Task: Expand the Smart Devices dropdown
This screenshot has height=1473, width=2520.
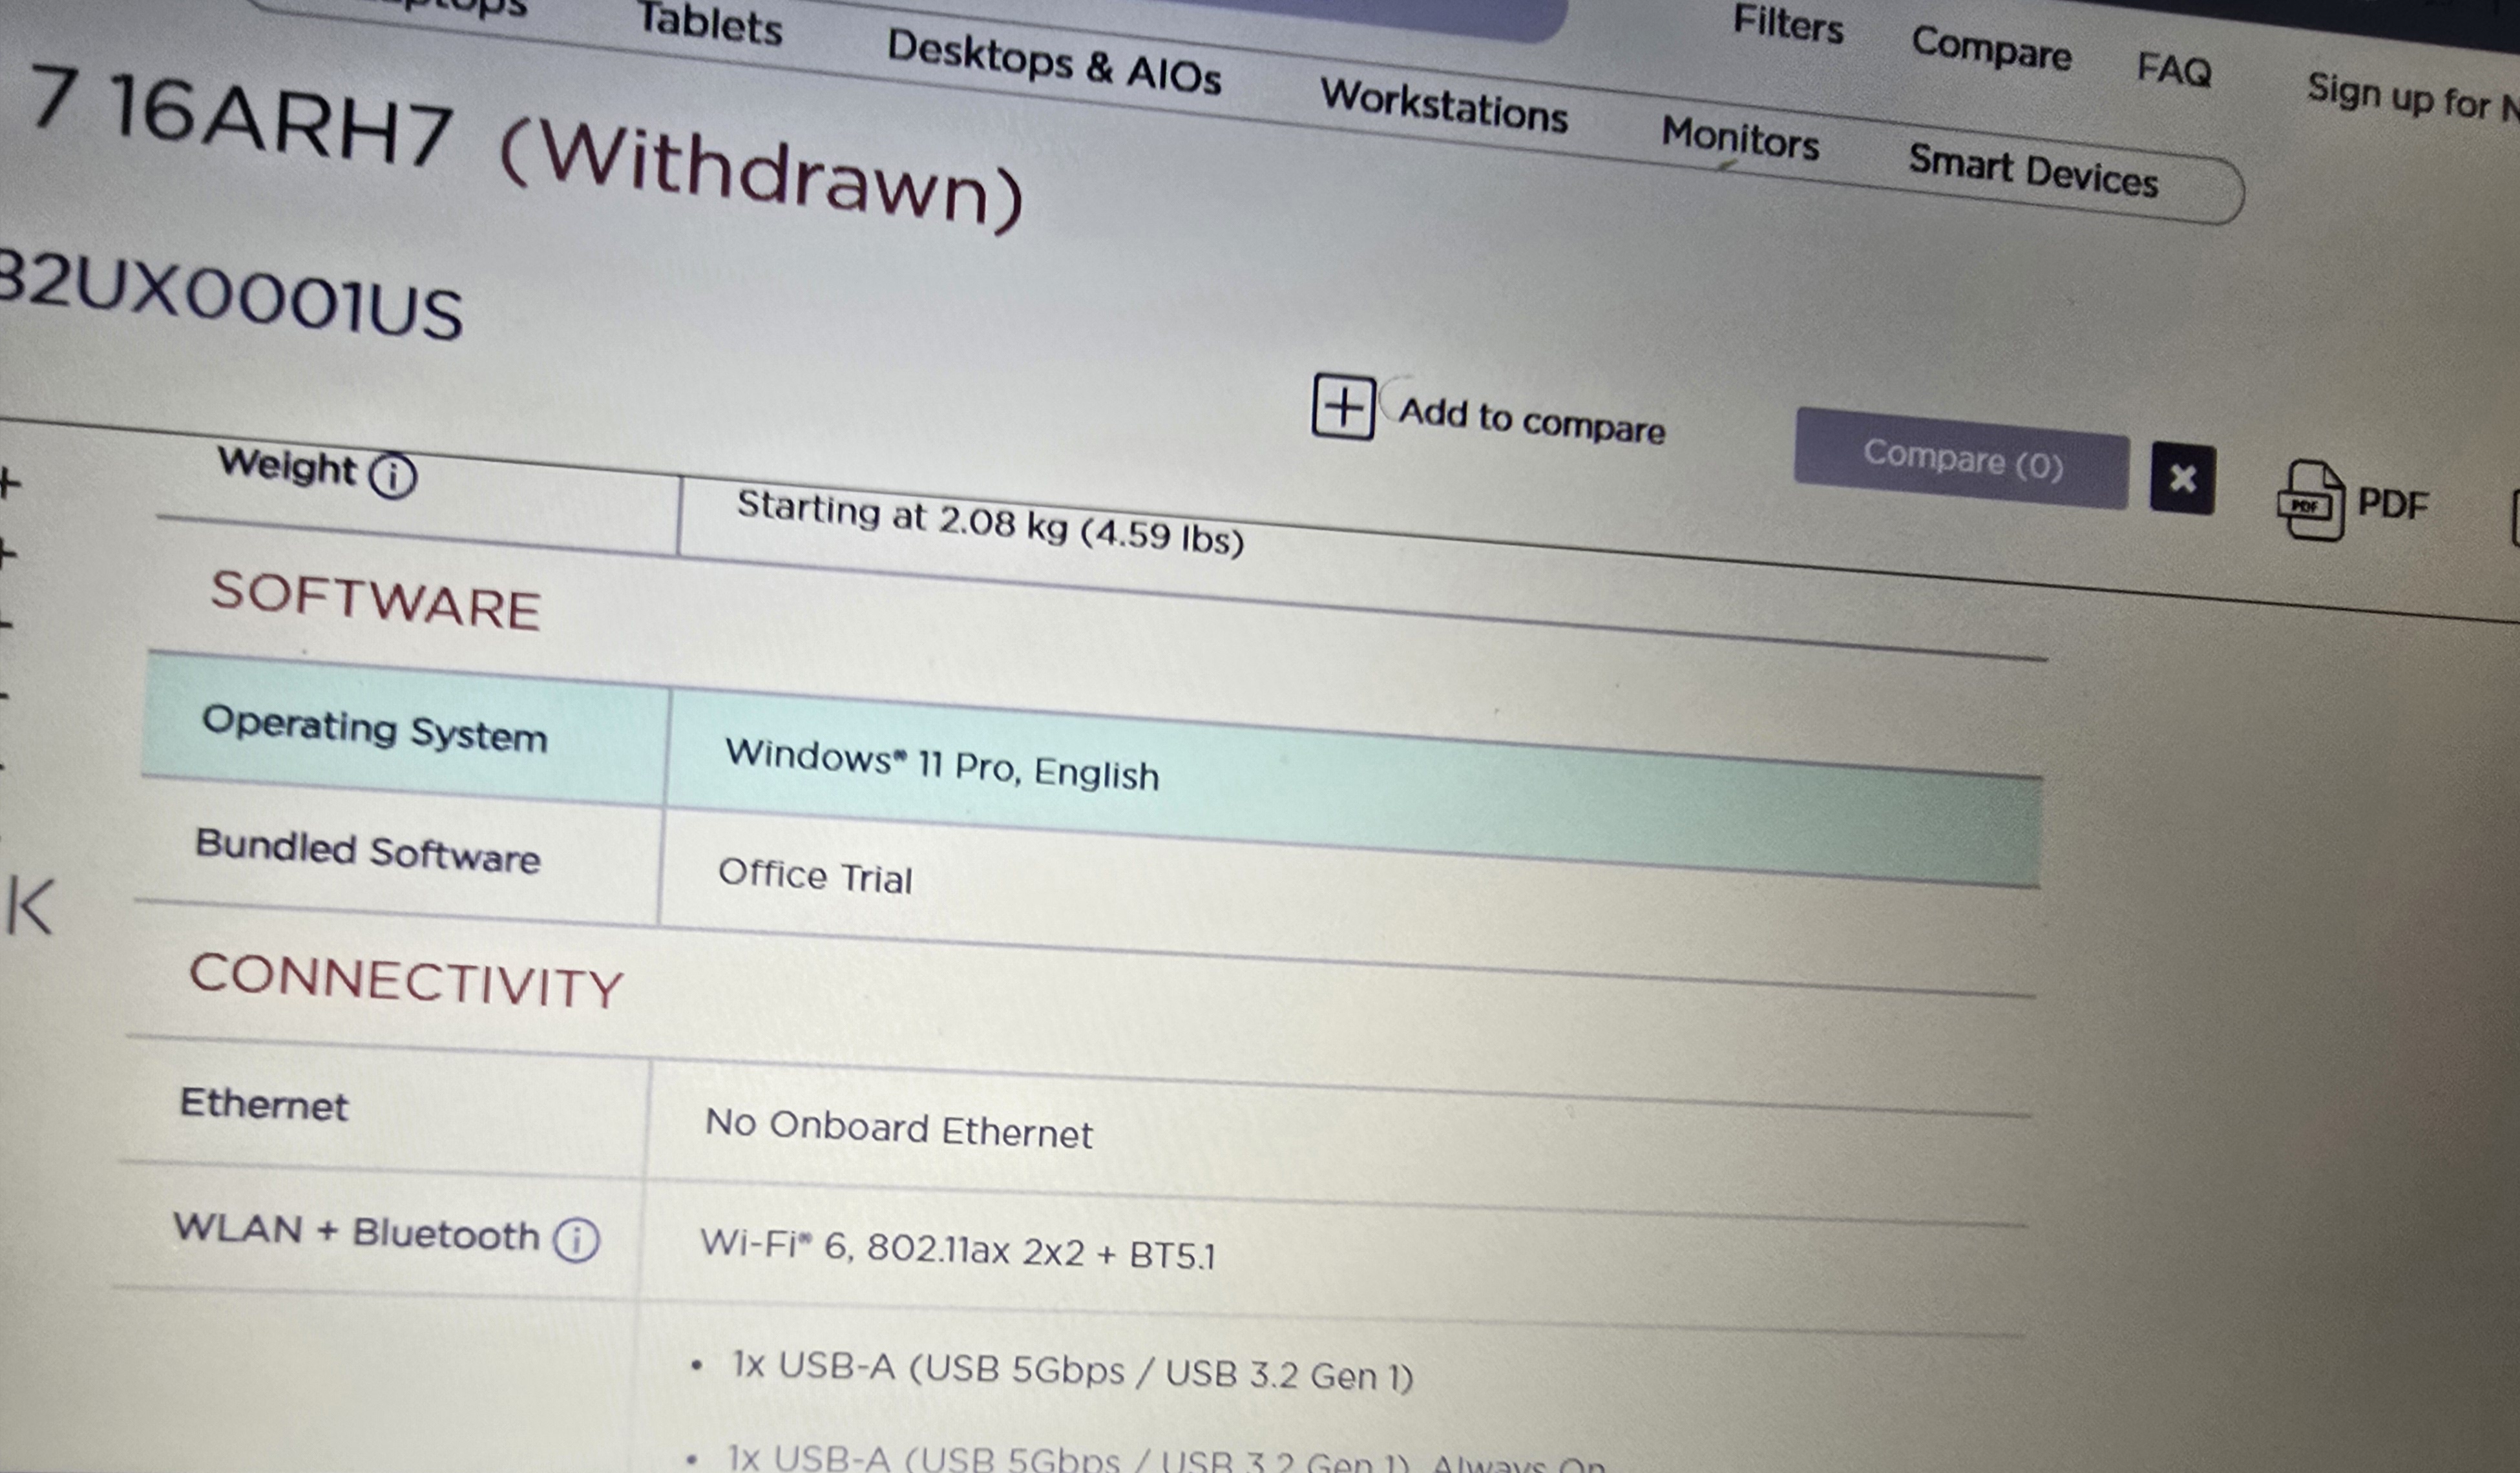Action: 2033,158
